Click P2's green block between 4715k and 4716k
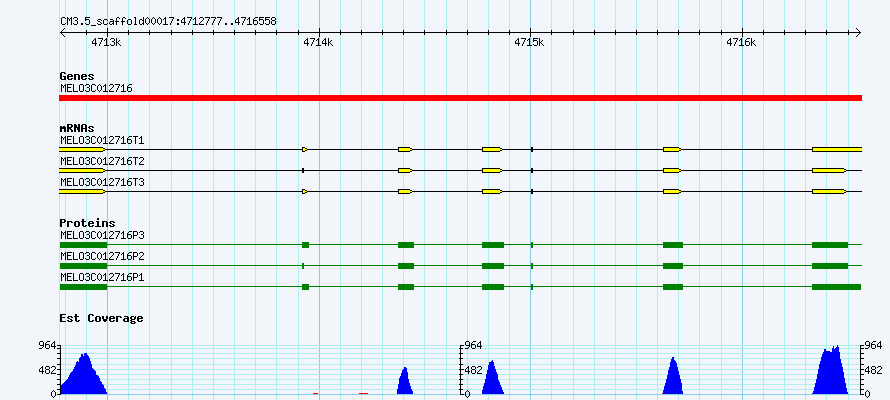Screen dimensions: 890x400 click(673, 266)
